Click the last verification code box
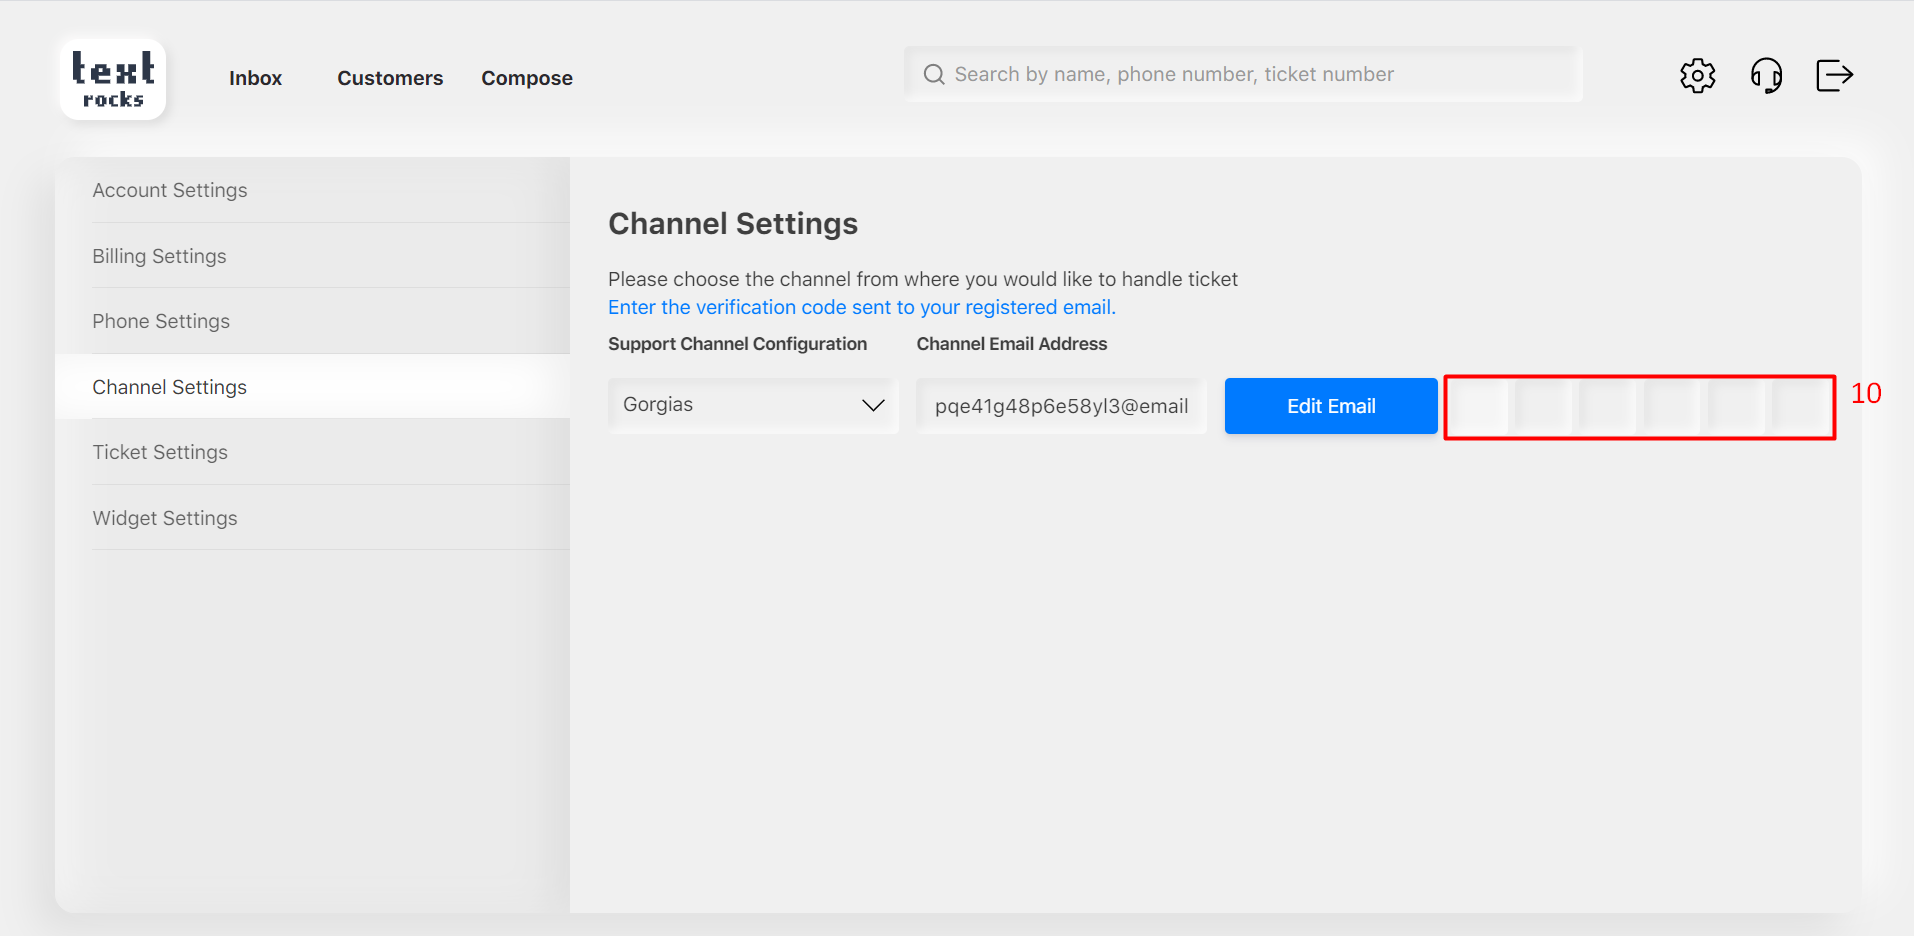Viewport: 1914px width, 936px height. (1800, 407)
